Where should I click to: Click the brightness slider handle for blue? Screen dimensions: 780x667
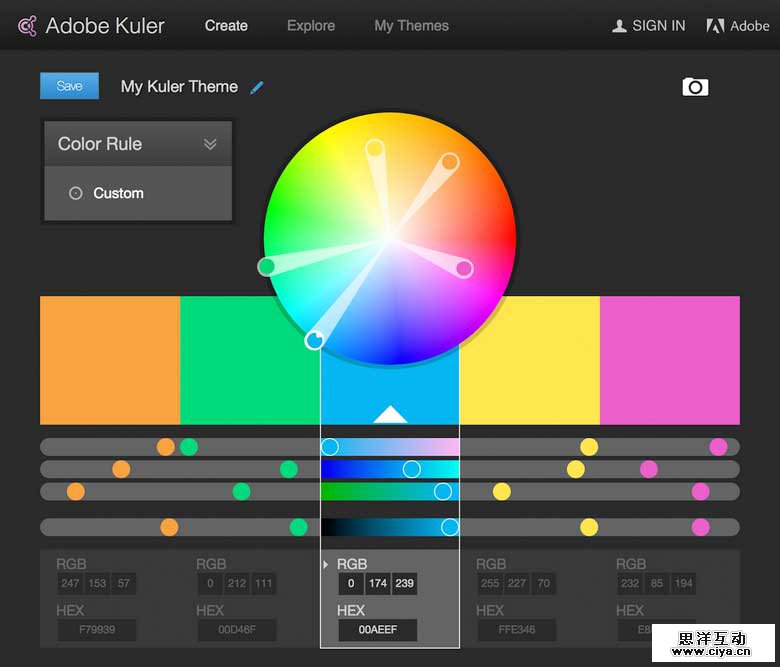pyautogui.click(x=450, y=527)
